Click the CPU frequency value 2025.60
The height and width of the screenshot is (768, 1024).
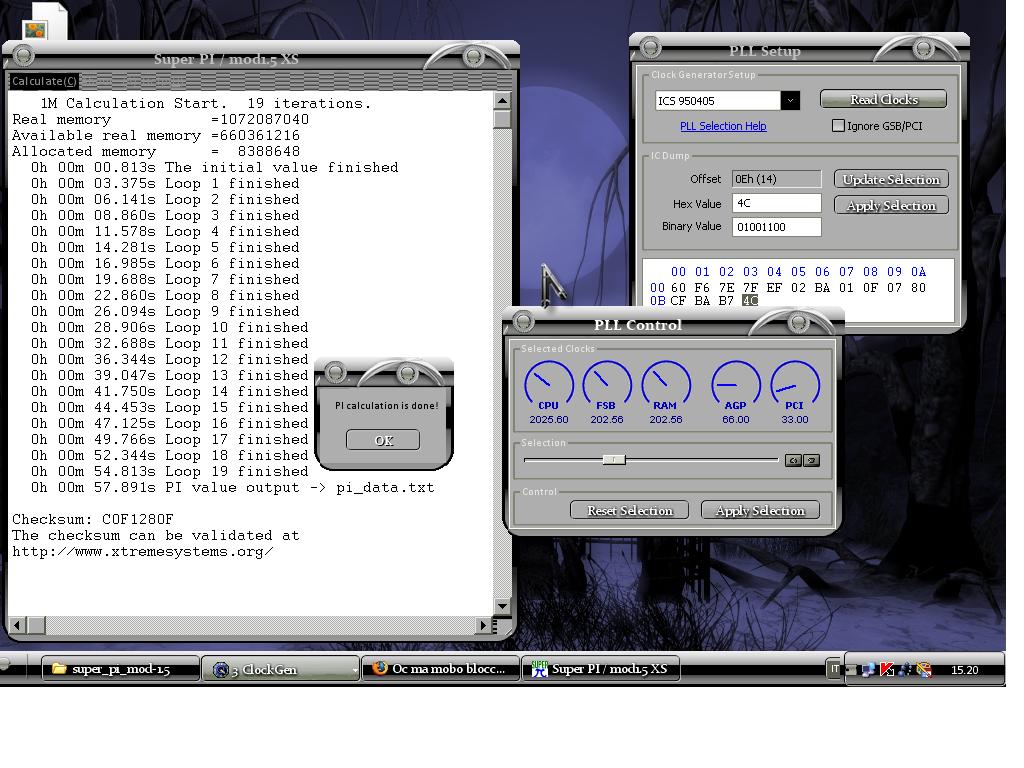pyautogui.click(x=549, y=419)
